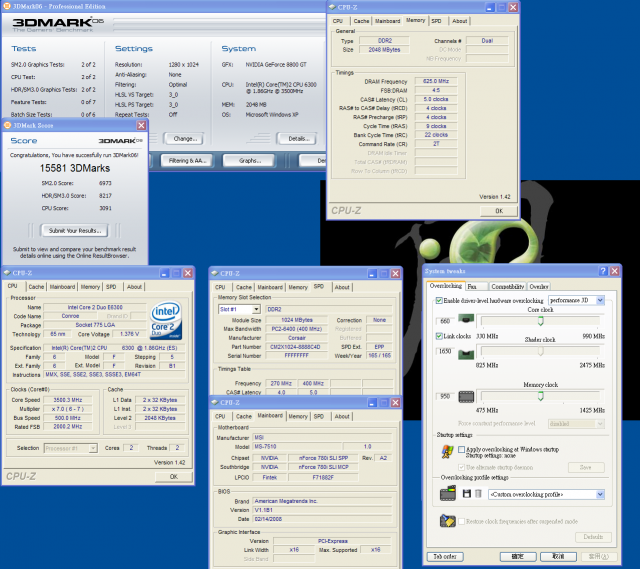Click the 3DMark06 title bar icon

pyautogui.click(x=7, y=6)
